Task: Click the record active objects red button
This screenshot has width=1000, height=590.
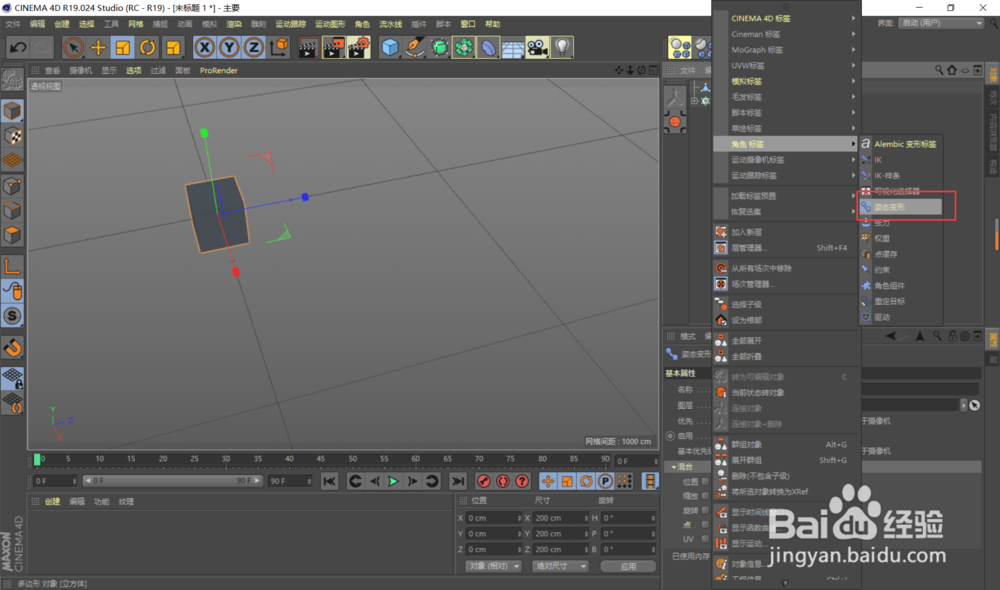Action: tap(483, 482)
